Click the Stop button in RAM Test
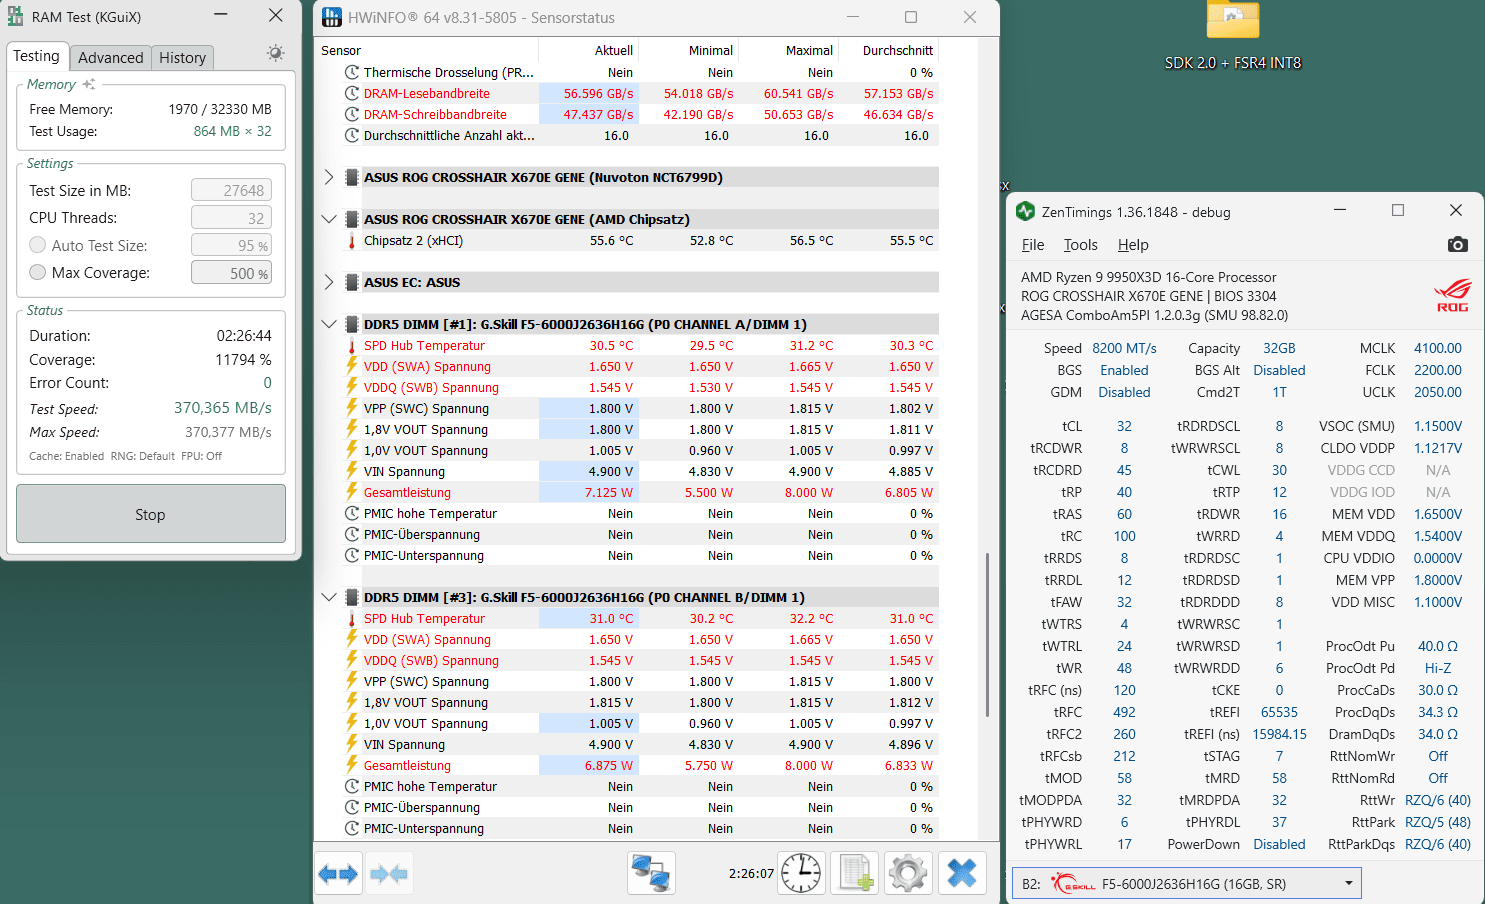1485x904 pixels. [x=151, y=514]
